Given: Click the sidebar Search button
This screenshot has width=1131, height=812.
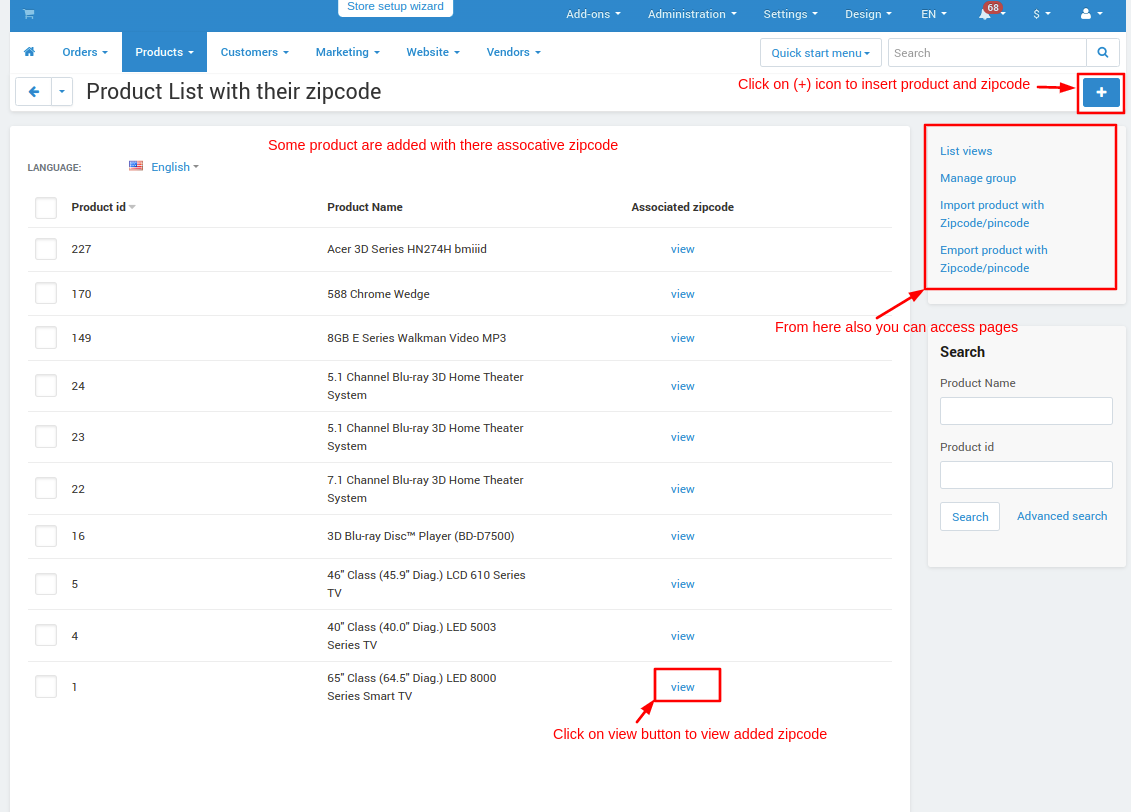Looking at the screenshot, I should pyautogui.click(x=969, y=516).
